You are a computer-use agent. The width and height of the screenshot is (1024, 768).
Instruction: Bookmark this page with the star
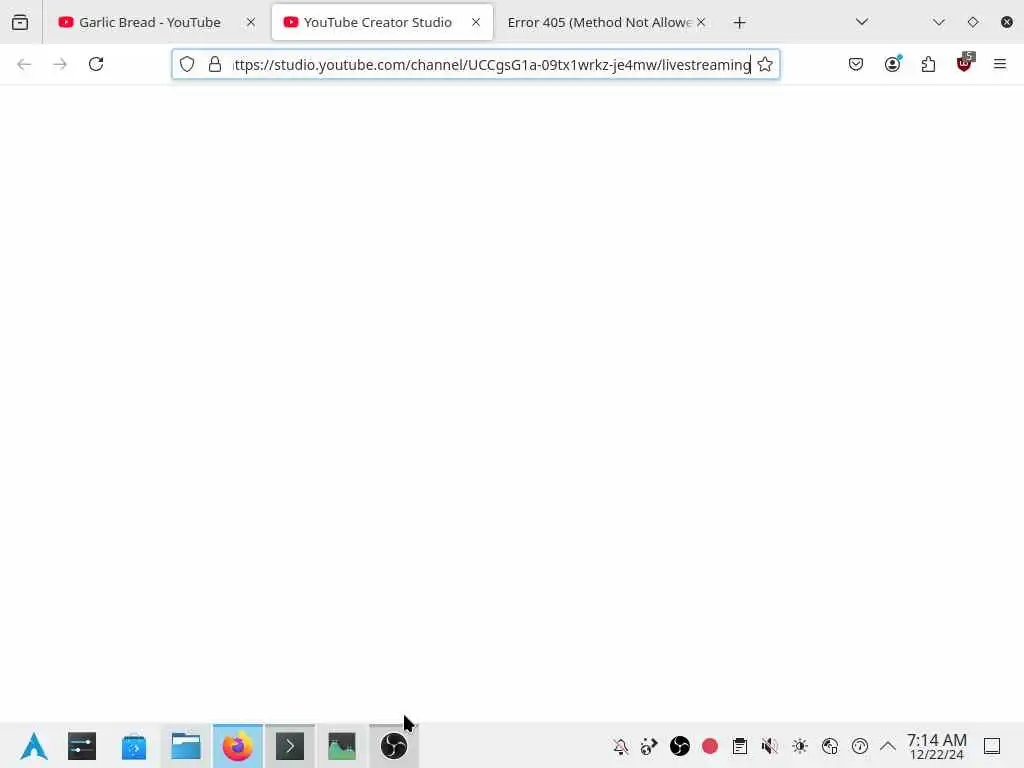(765, 64)
